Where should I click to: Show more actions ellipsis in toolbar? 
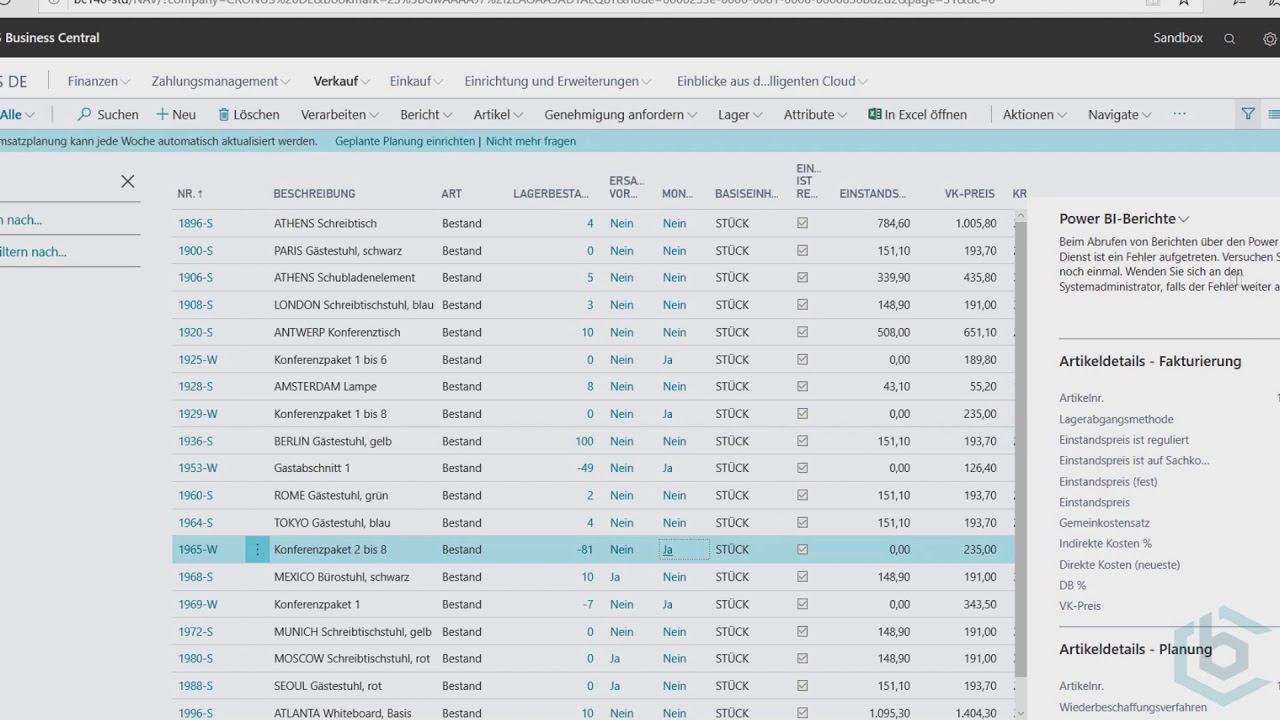[1179, 114]
